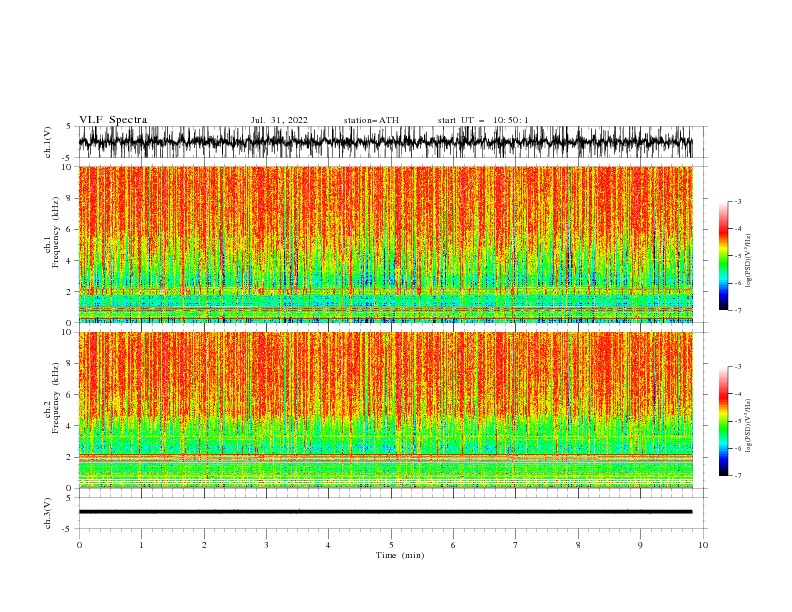Image resolution: width=792 pixels, height=612 pixels.
Task: Click the "-5" tick of the ch.1(V) axis
Action: (68, 158)
